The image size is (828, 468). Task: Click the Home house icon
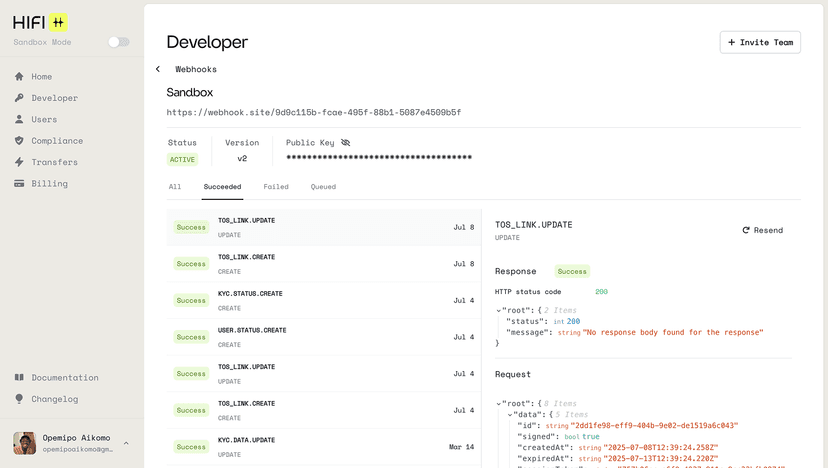coord(19,77)
